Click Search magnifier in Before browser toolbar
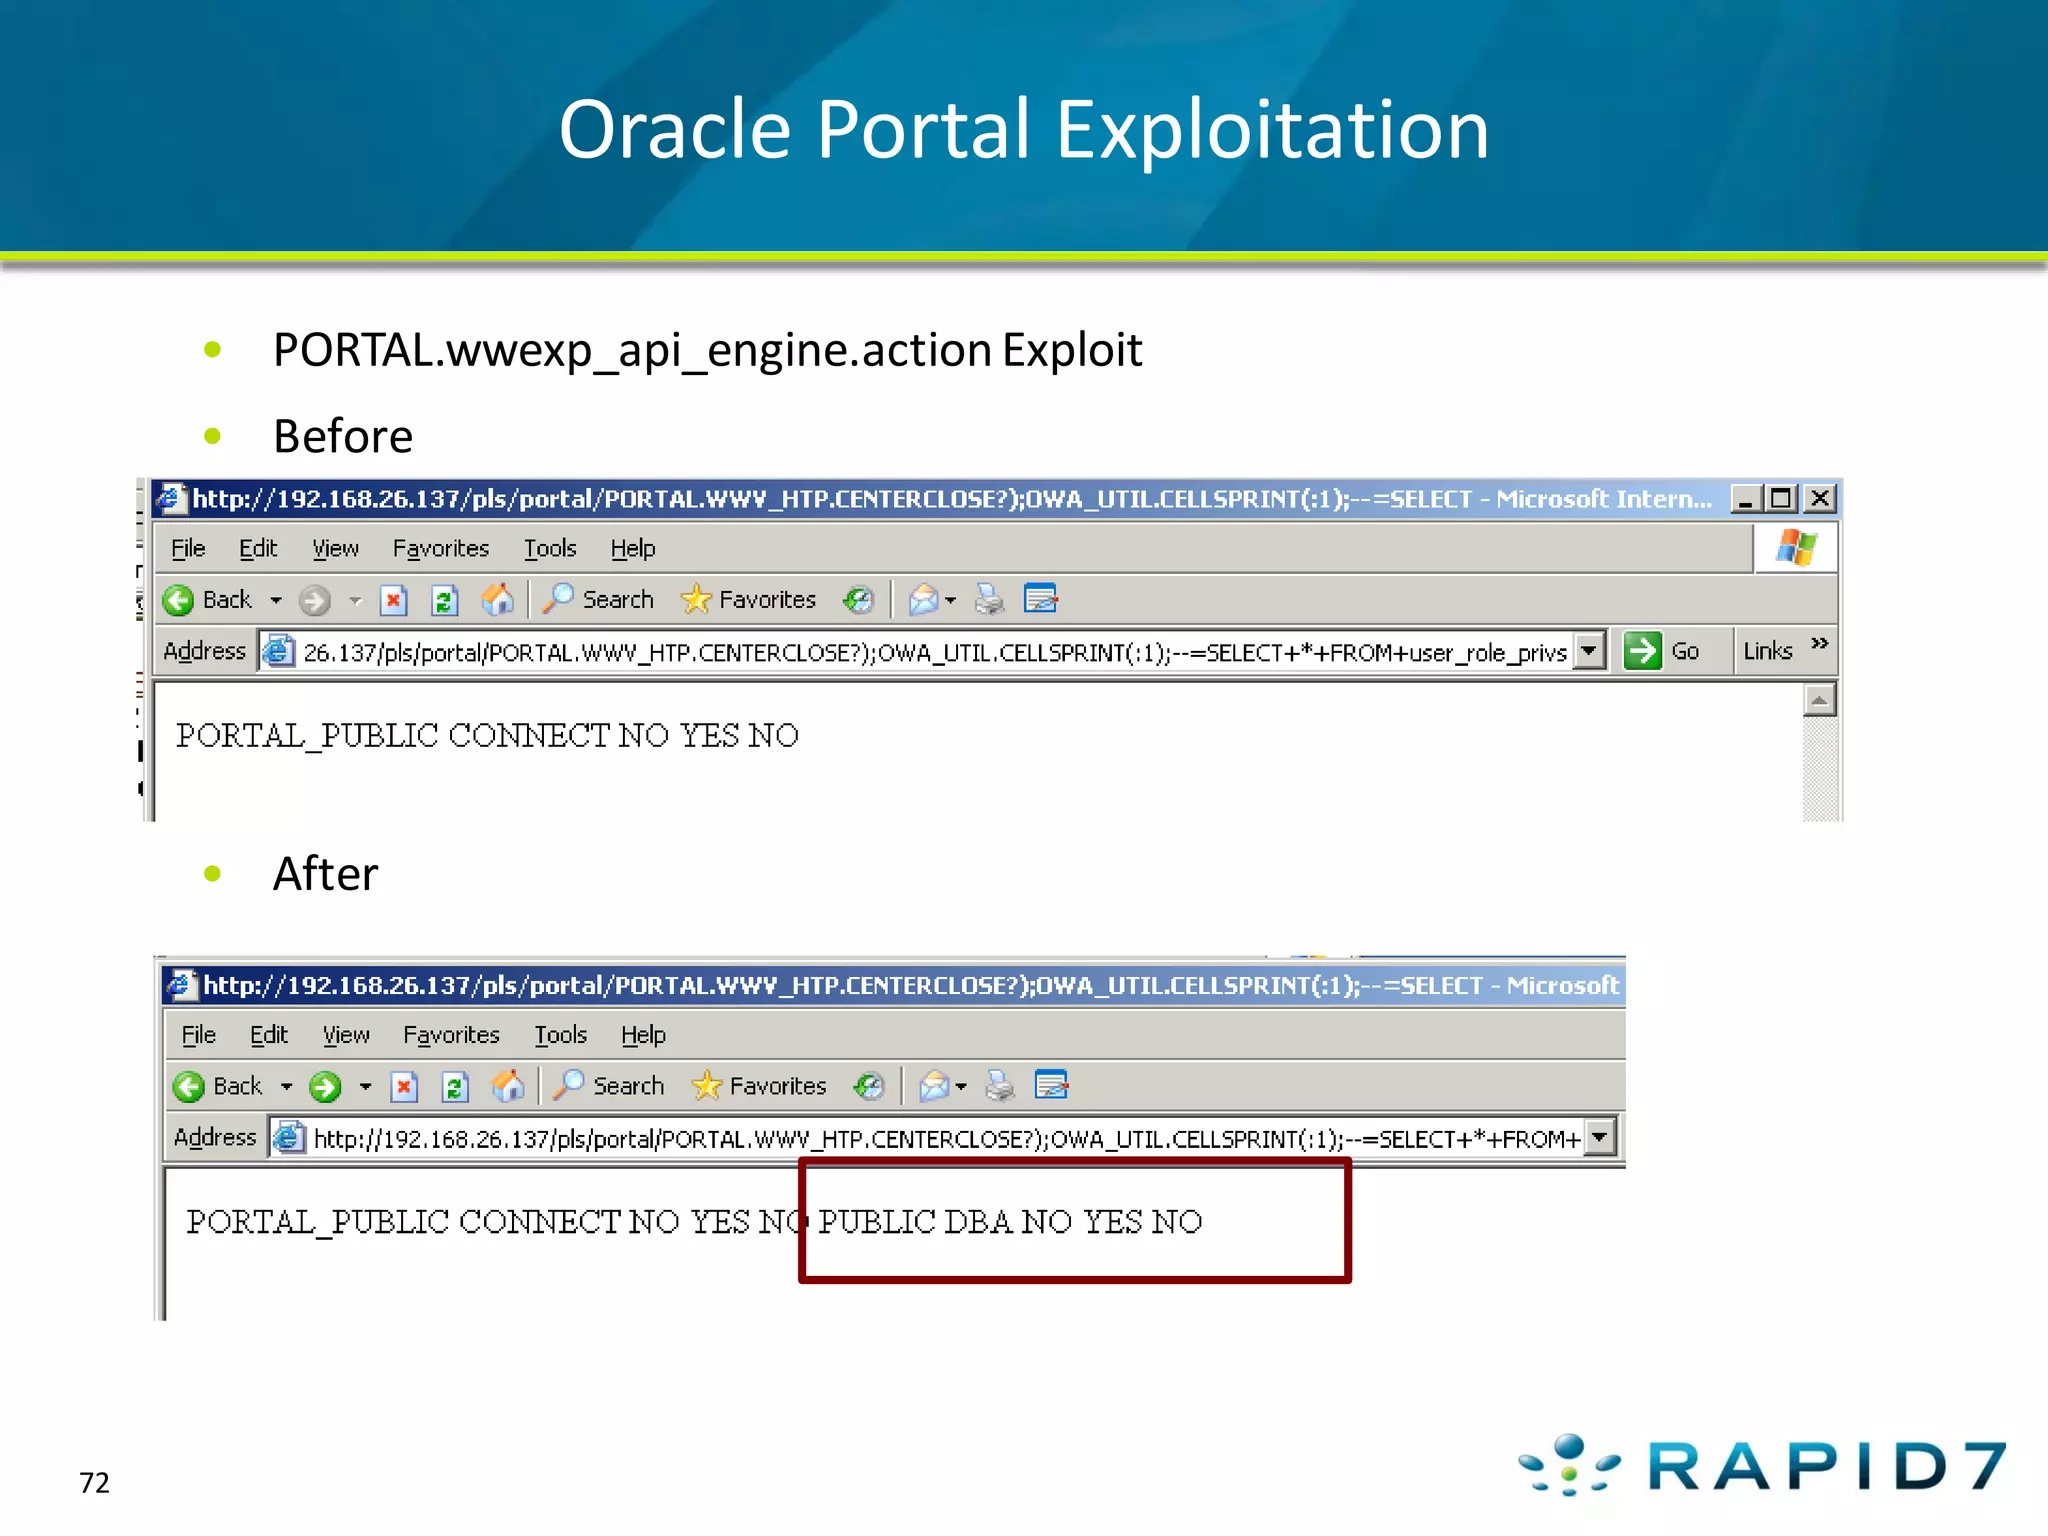Image resolution: width=2048 pixels, height=1536 pixels. [x=558, y=599]
